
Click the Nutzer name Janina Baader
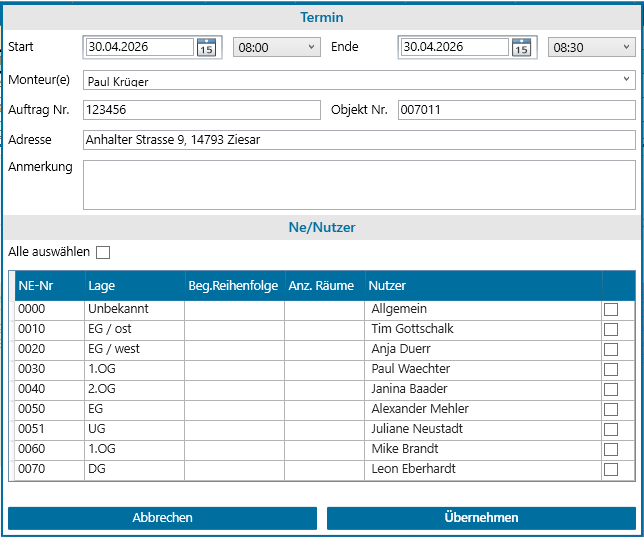click(409, 389)
